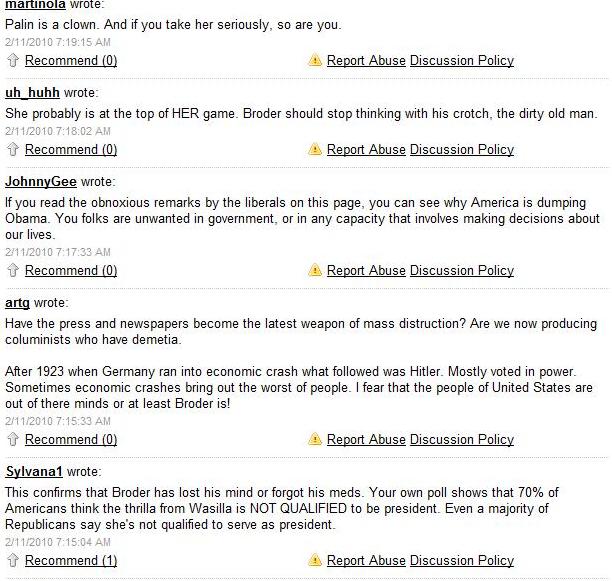Click the recommend arrow icon under JohnnyGee's comment
612x581 pixels.
point(13,270)
